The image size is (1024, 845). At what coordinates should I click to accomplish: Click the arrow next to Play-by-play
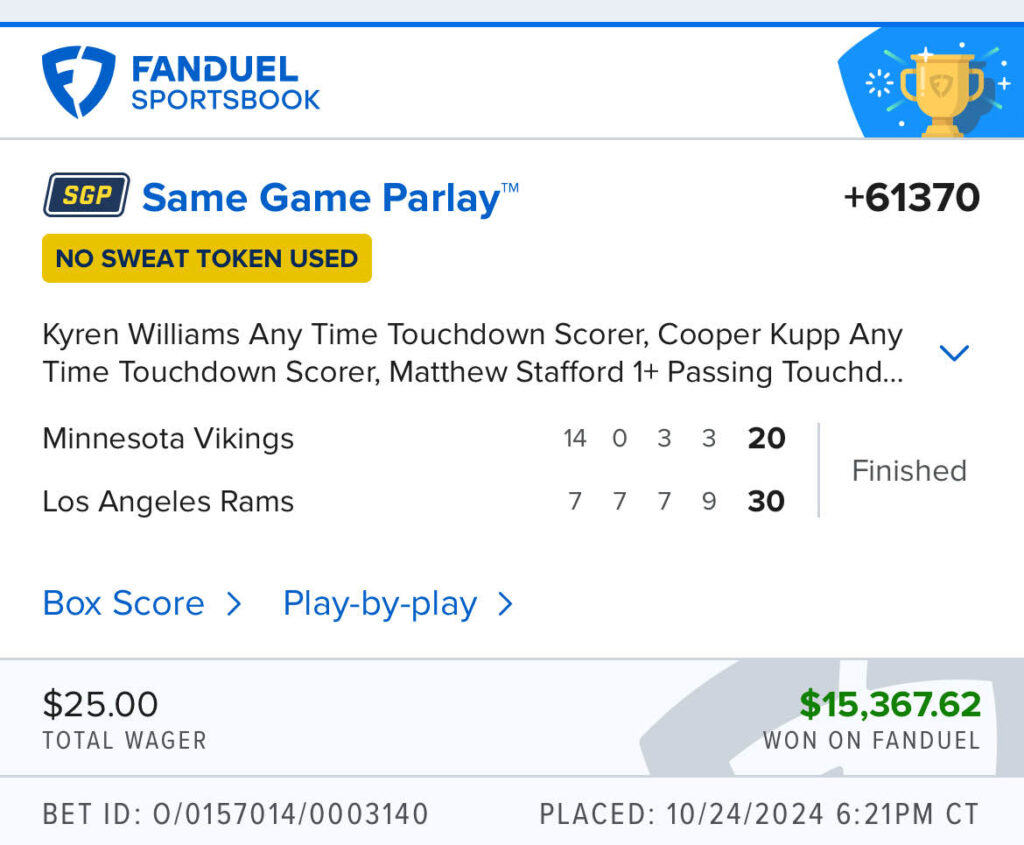pyautogui.click(x=505, y=604)
